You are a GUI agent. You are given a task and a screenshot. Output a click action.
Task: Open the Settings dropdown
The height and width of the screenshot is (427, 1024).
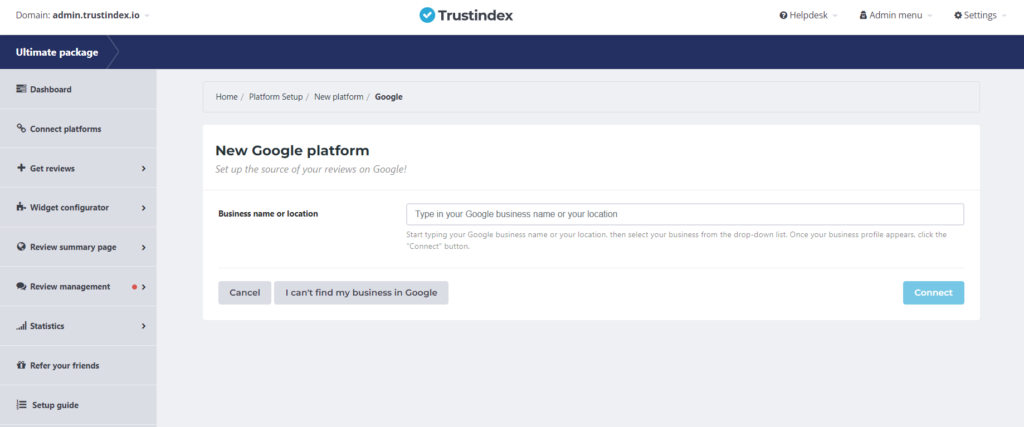(x=980, y=16)
